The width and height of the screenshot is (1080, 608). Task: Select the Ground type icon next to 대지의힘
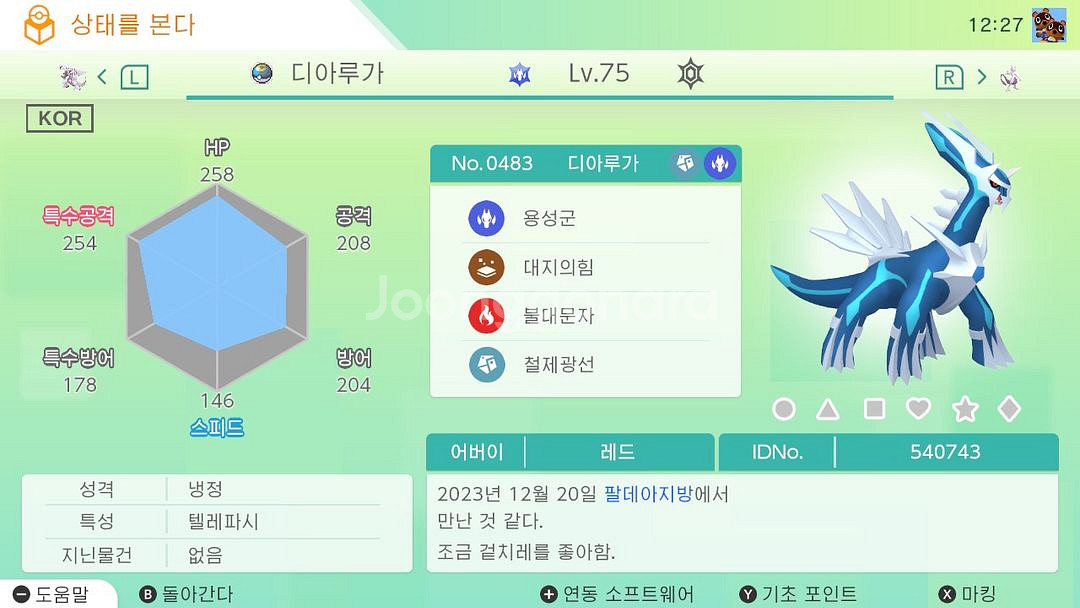click(486, 267)
